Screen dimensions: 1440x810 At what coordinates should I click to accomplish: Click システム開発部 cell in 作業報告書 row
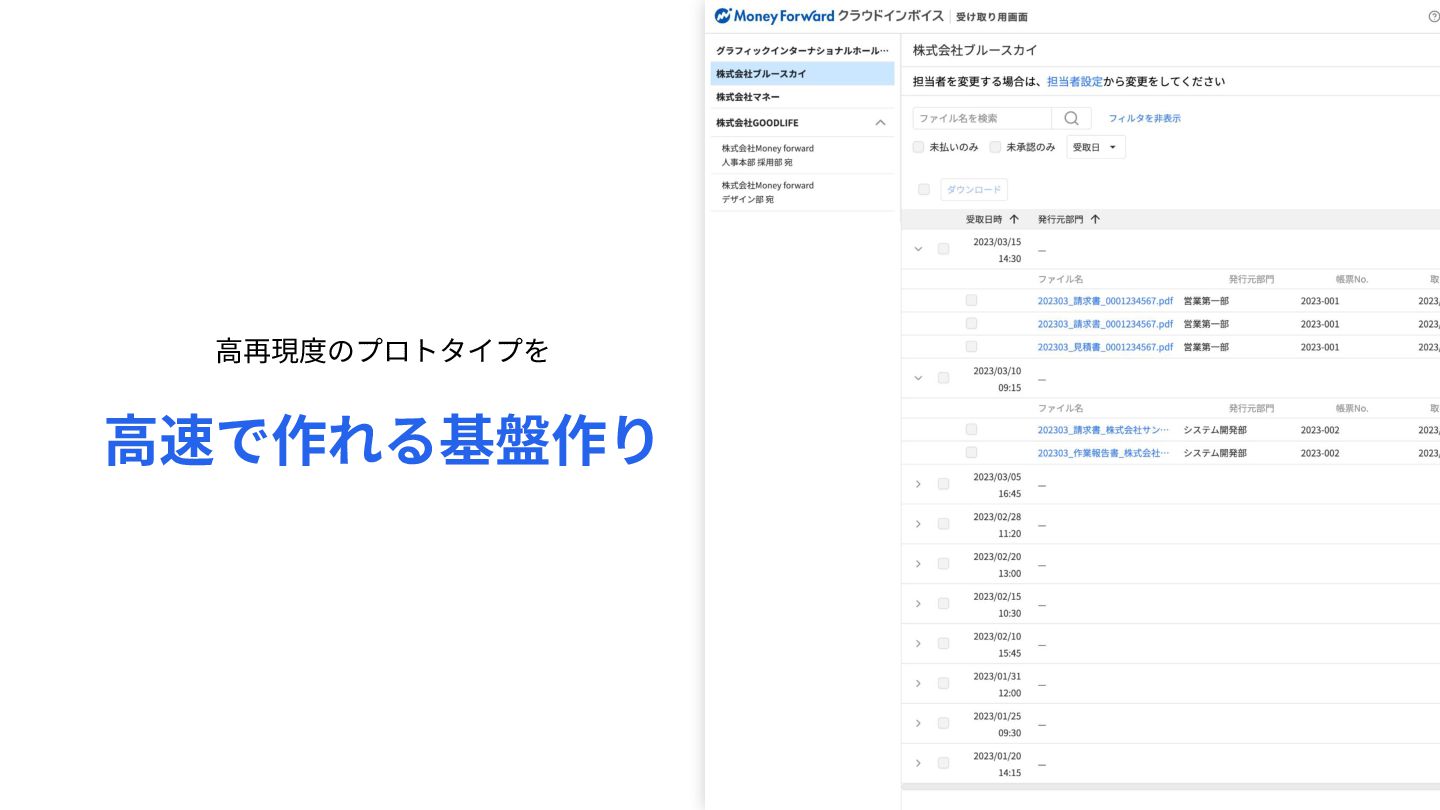[x=1215, y=453]
